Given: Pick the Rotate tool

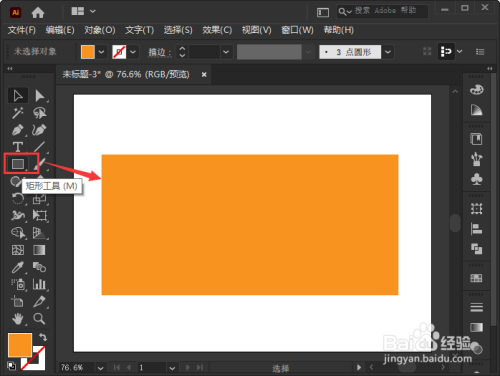Looking at the screenshot, I should 18,199.
